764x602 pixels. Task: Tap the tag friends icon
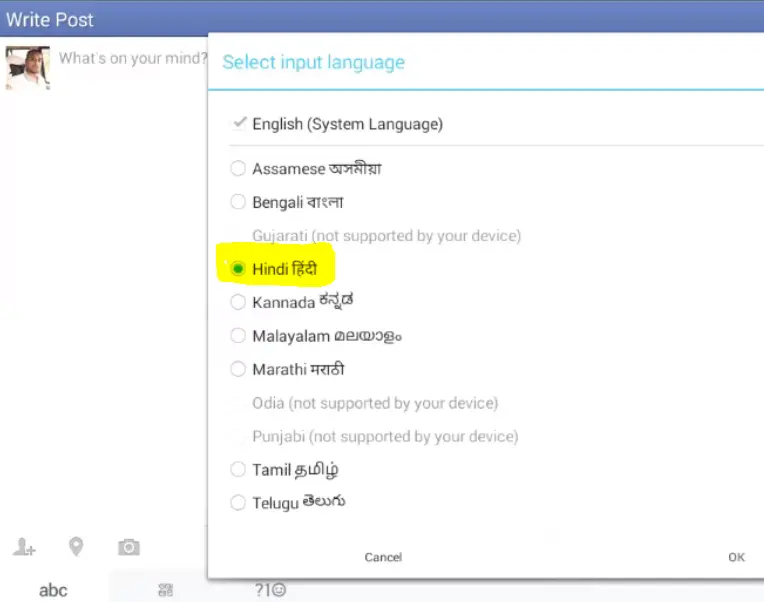24,547
